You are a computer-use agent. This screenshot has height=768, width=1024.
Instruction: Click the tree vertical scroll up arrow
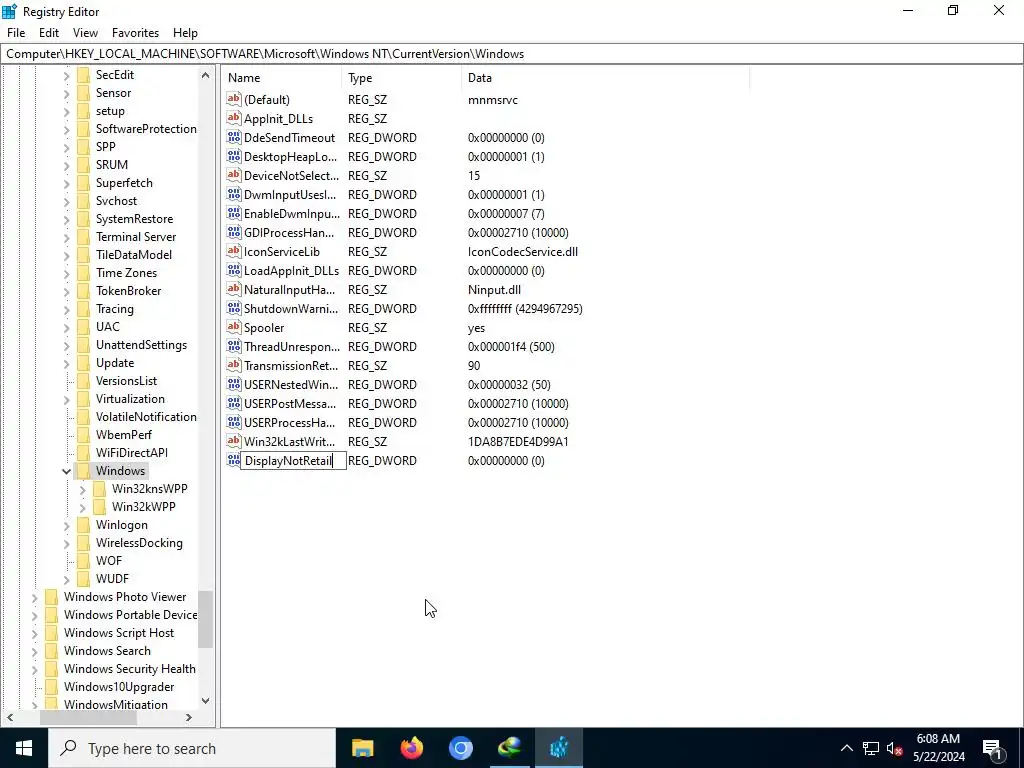tap(206, 75)
